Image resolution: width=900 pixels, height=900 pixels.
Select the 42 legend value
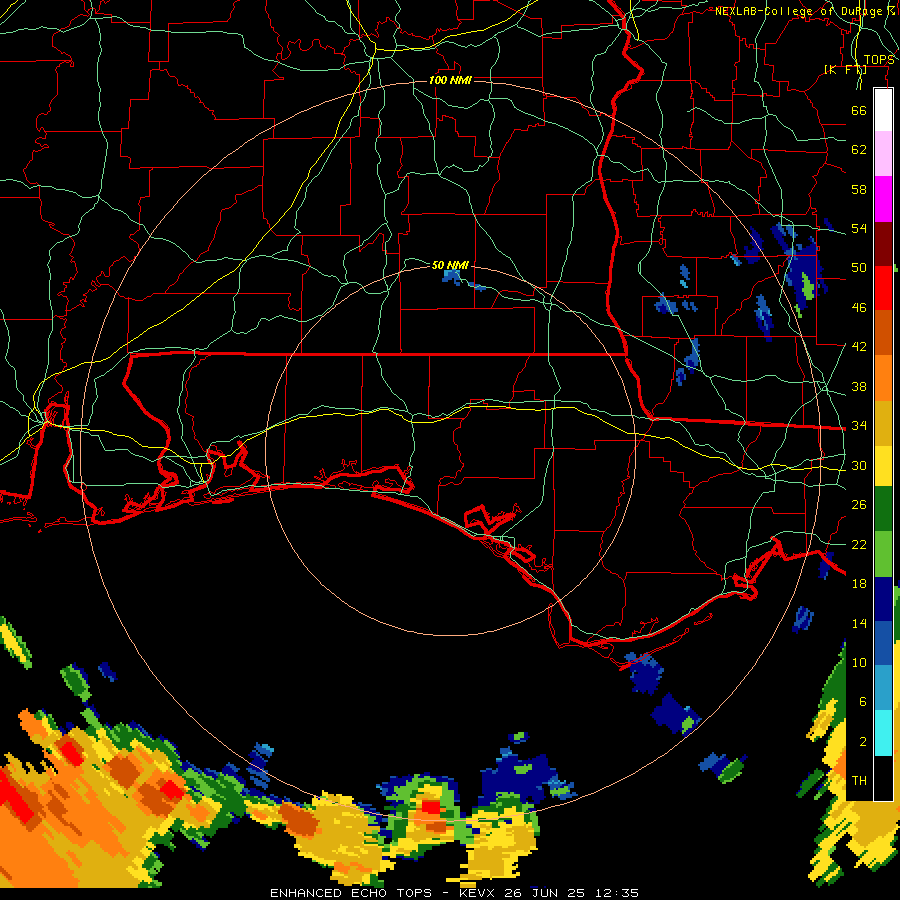(x=859, y=347)
